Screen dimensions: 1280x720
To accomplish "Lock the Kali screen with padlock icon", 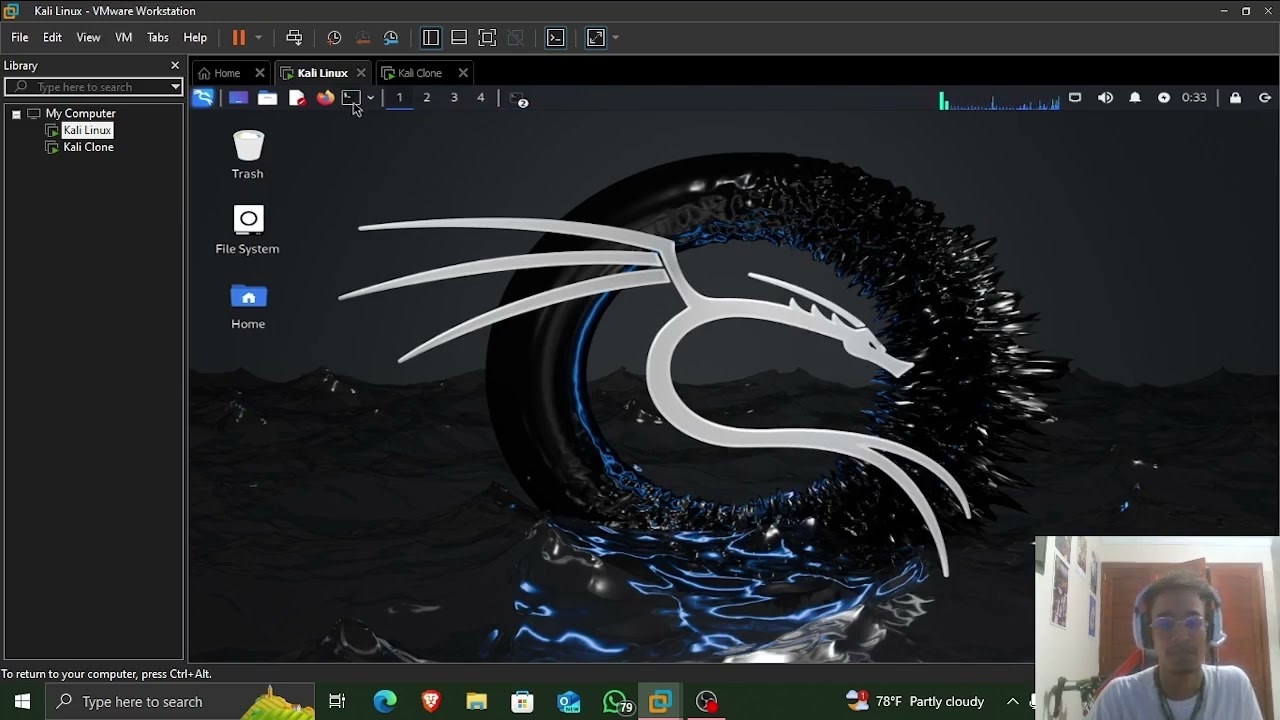I will [1236, 98].
